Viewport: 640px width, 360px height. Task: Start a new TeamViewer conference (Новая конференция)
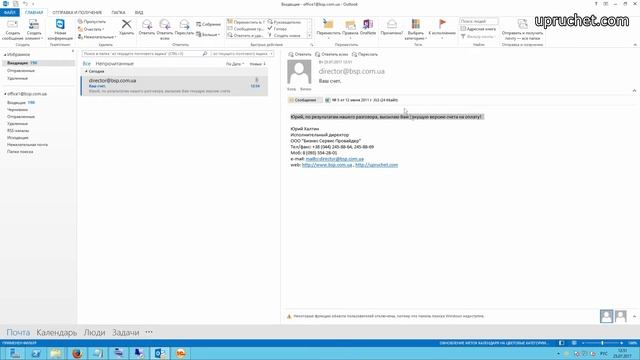(x=60, y=24)
